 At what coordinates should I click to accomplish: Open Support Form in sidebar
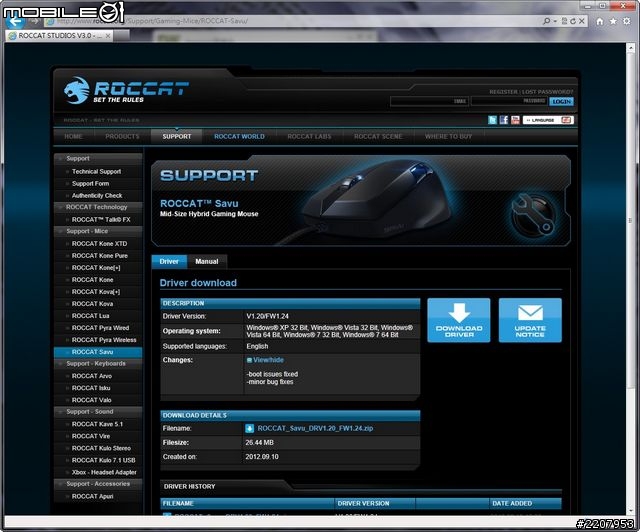click(90, 184)
